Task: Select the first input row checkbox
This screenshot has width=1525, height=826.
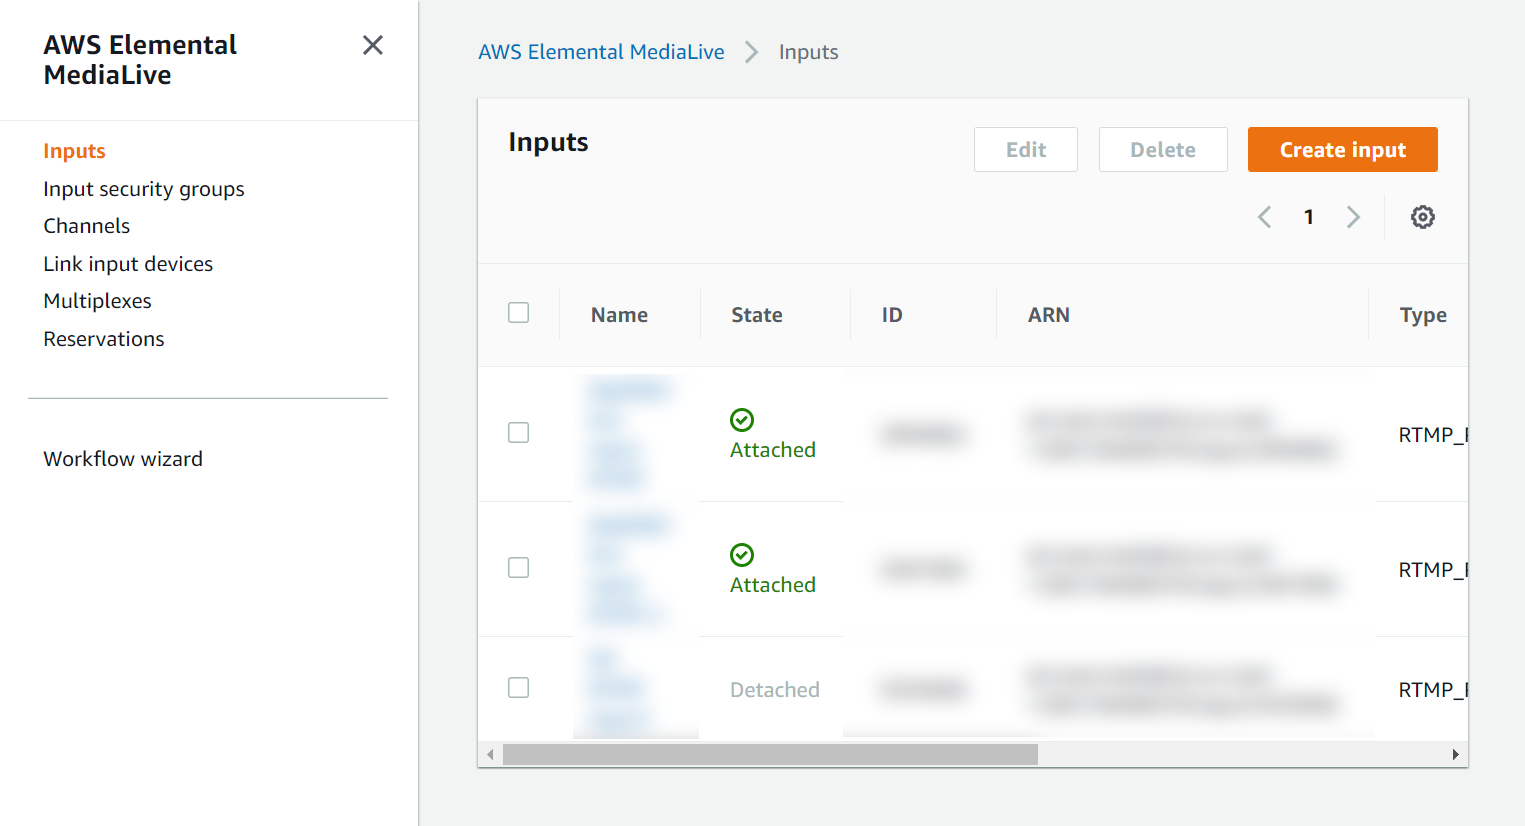Action: (x=518, y=433)
